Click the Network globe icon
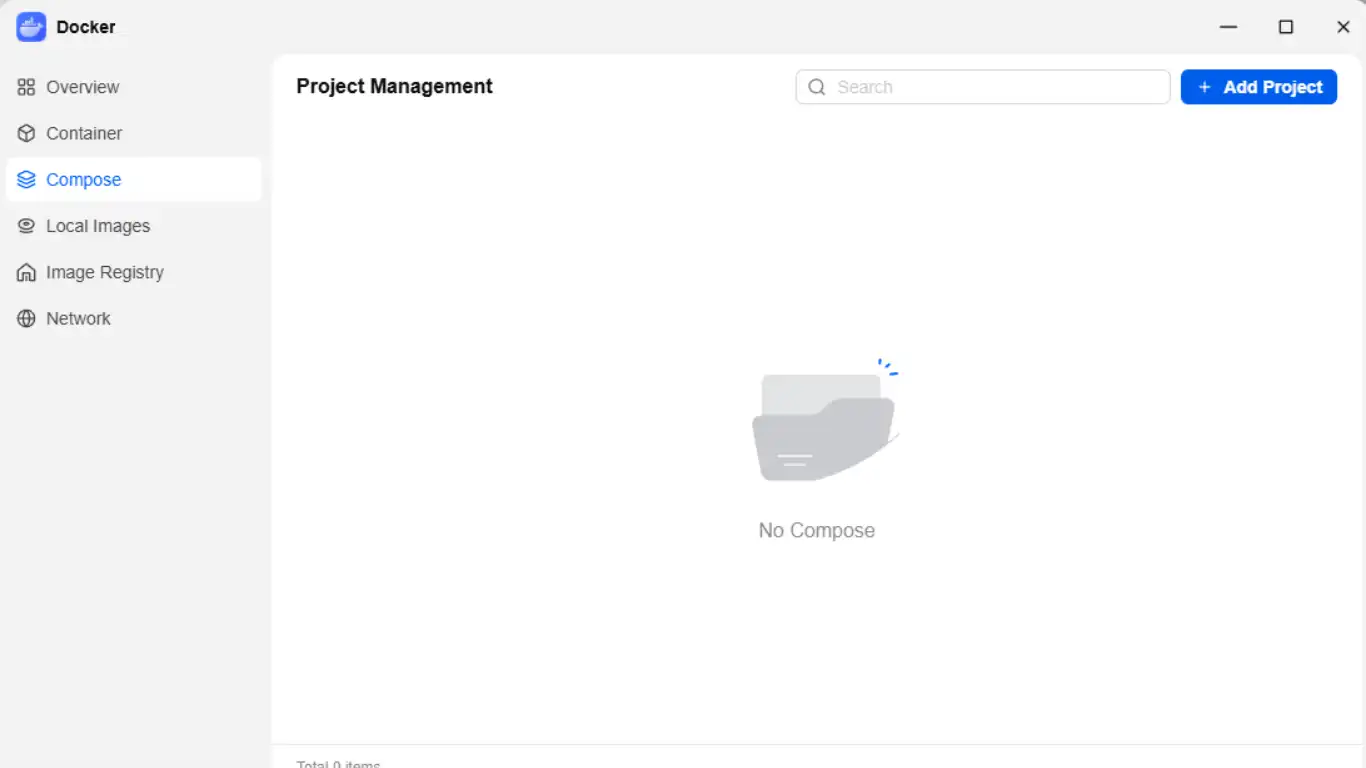This screenshot has height=768, width=1366. click(26, 319)
